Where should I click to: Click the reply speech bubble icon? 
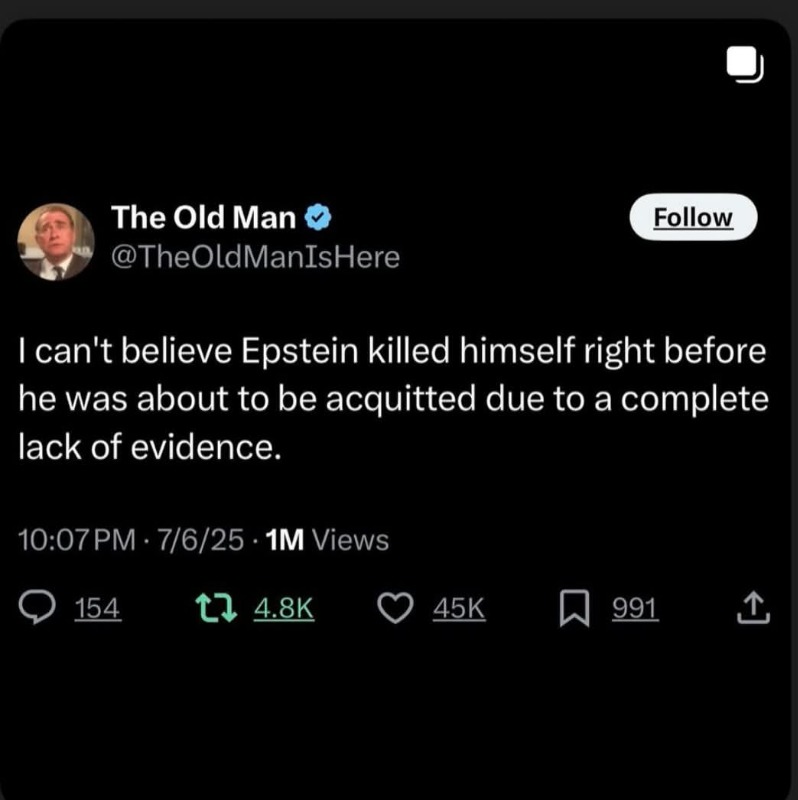coord(39,608)
